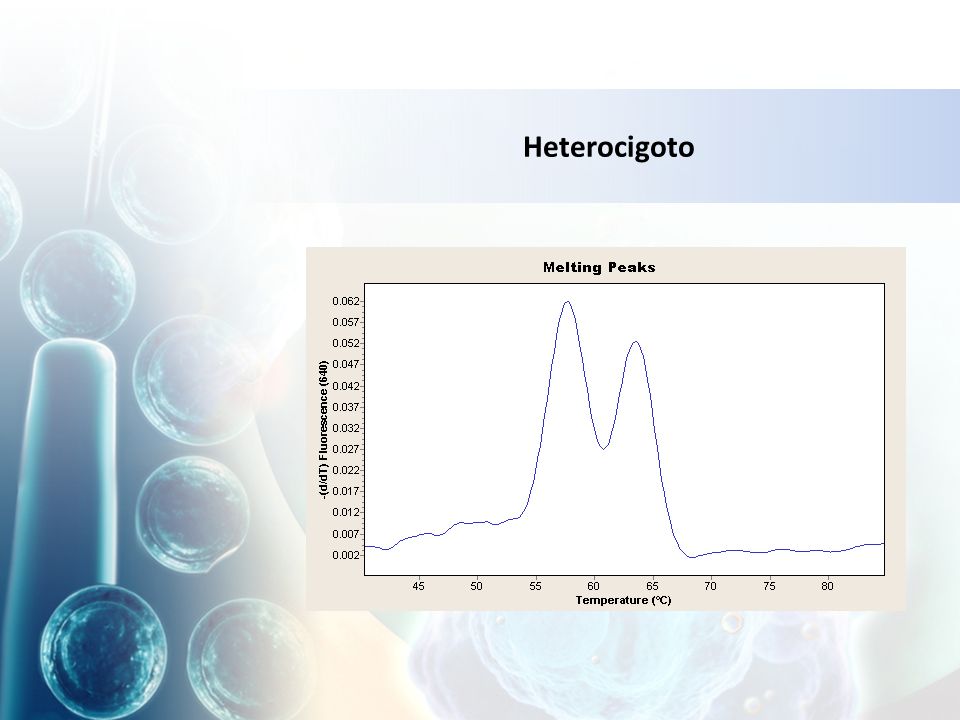The image size is (960, 720).
Task: Click the 0.052 y-axis value
Action: coord(345,343)
